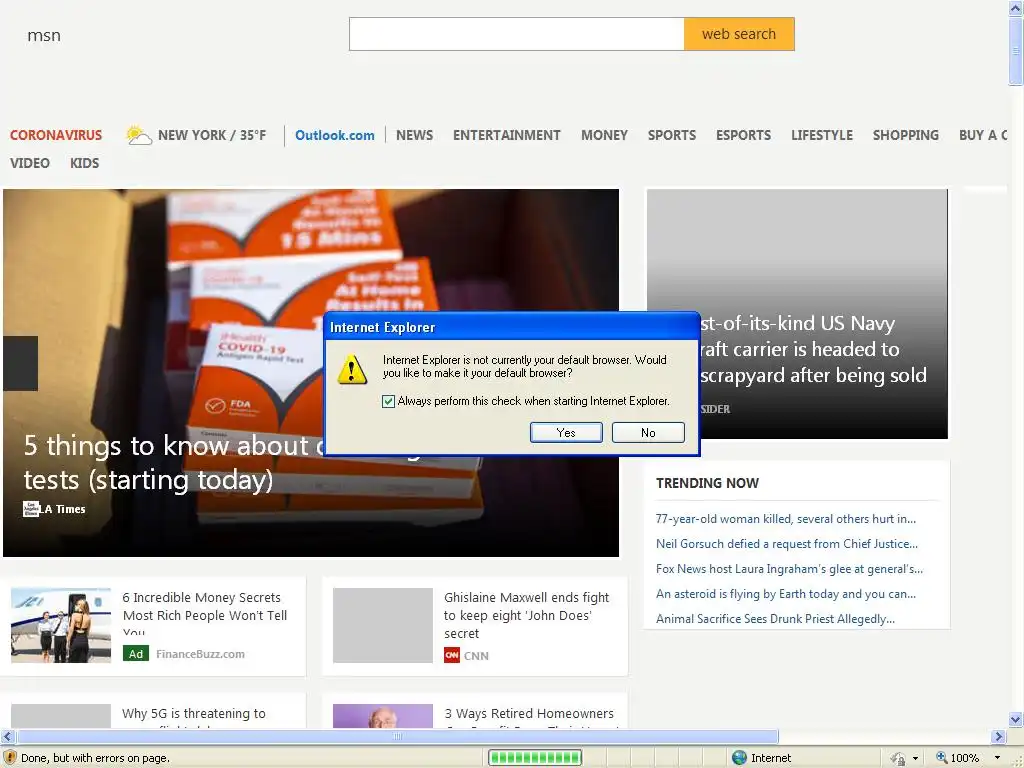Open 'Ghislaine Maxwell ends fight' article
This screenshot has height=768, width=1024.
526,615
